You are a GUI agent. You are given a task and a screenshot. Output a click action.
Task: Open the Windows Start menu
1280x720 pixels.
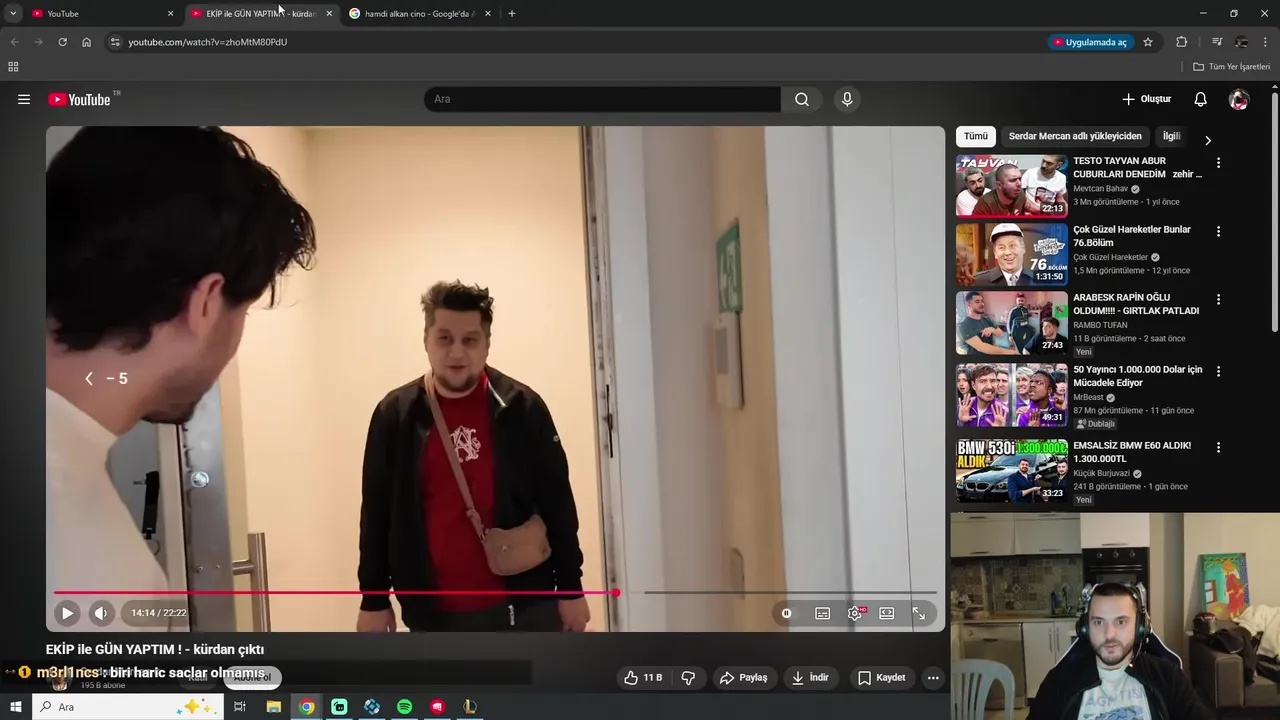point(15,707)
